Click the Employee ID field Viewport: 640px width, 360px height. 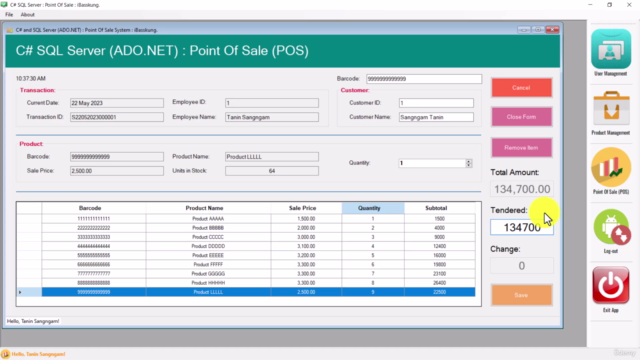271,103
